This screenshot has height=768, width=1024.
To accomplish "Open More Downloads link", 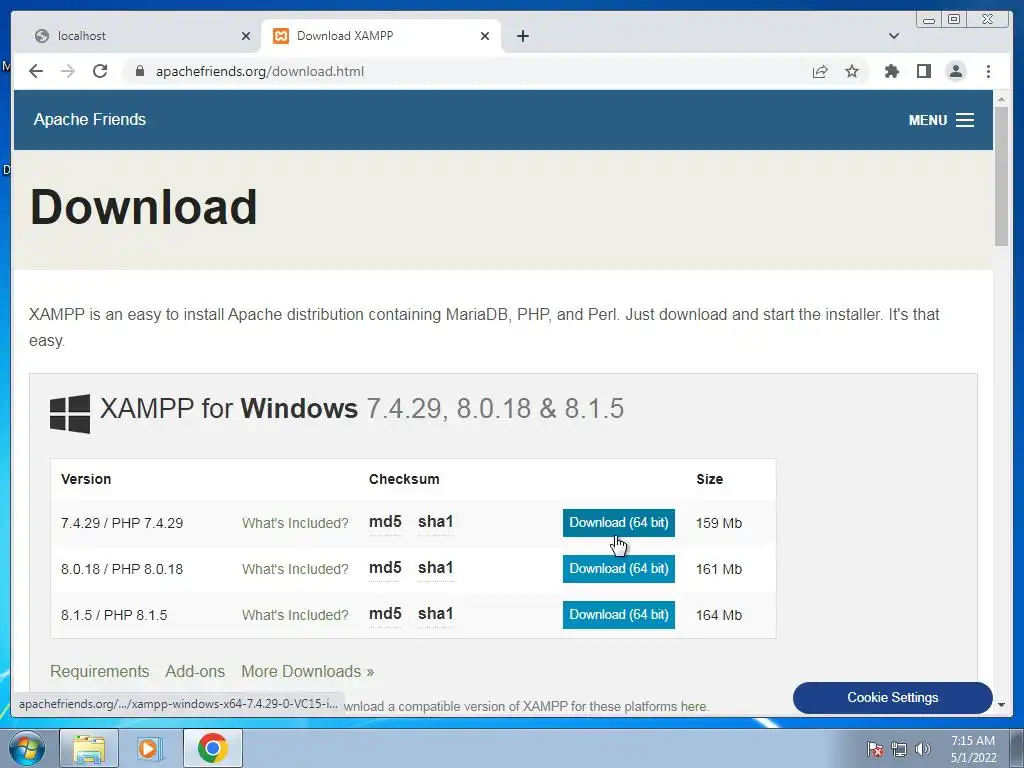I will coord(308,671).
